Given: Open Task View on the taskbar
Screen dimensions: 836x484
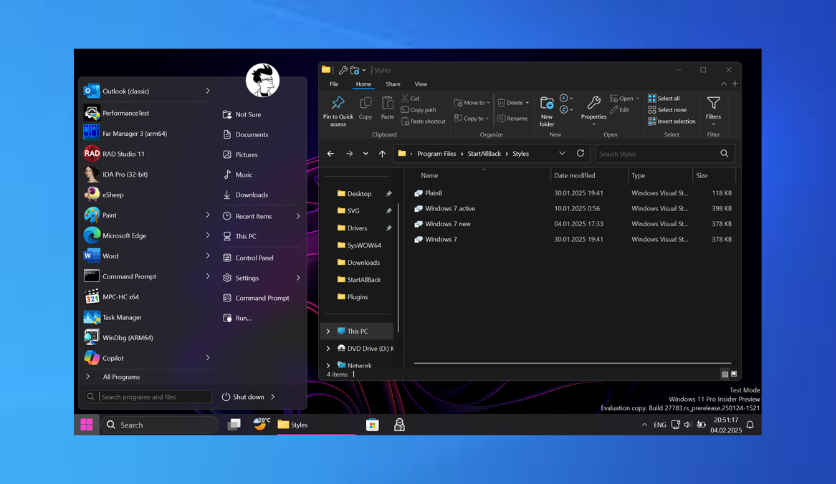Looking at the screenshot, I should coord(234,424).
